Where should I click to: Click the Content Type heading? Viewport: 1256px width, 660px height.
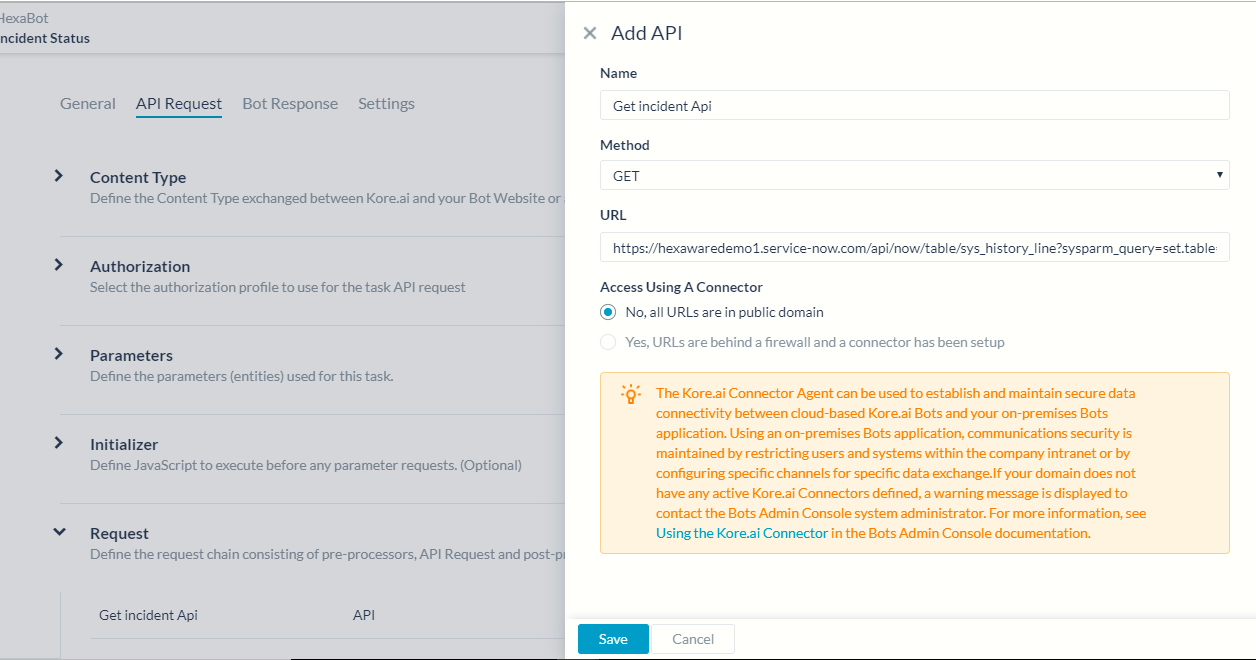(138, 177)
